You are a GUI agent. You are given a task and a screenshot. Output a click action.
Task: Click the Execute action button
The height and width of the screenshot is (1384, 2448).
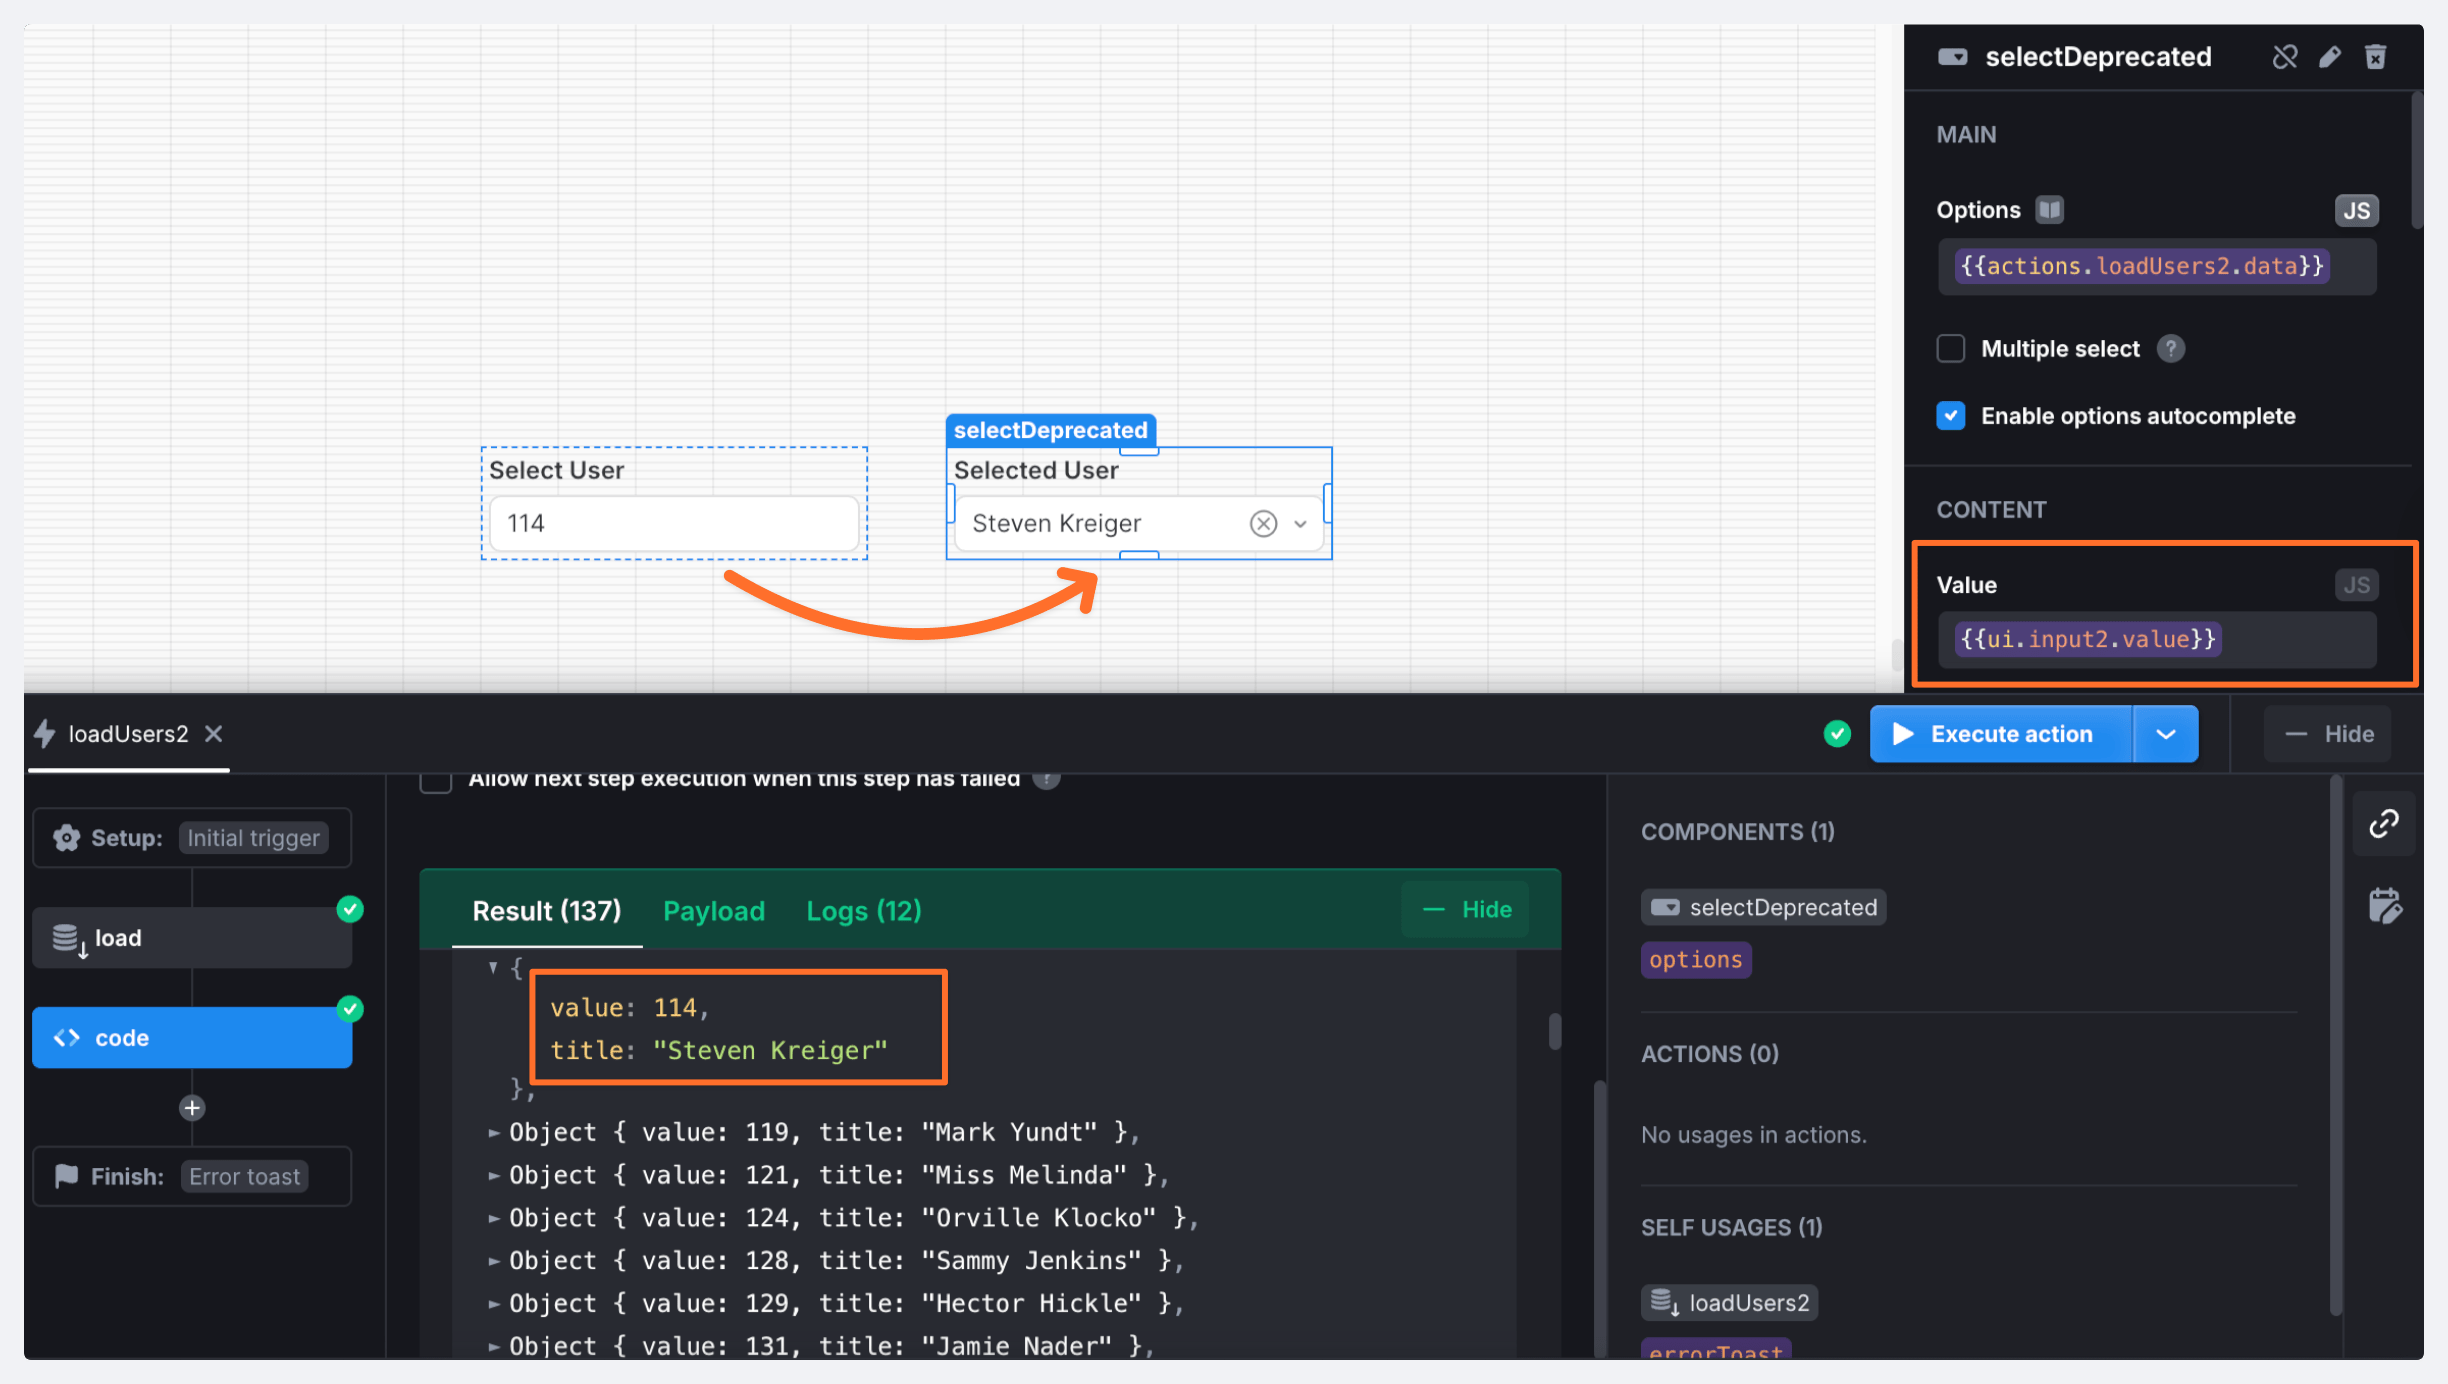coord(2000,734)
